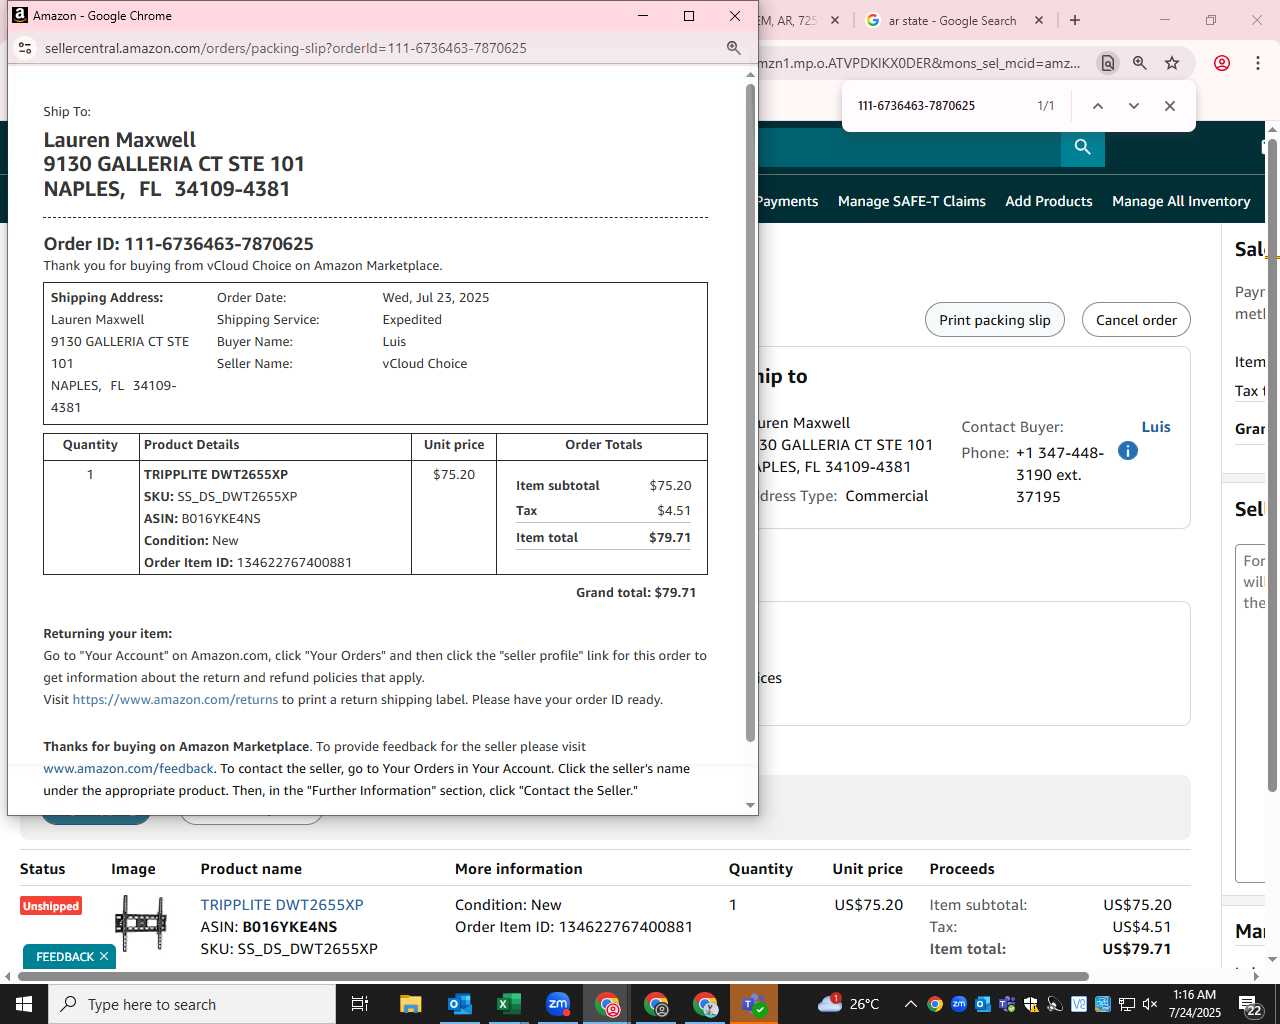This screenshot has width=1280, height=1024.
Task: Open the www.amazon.com/feedback link
Action: point(128,769)
